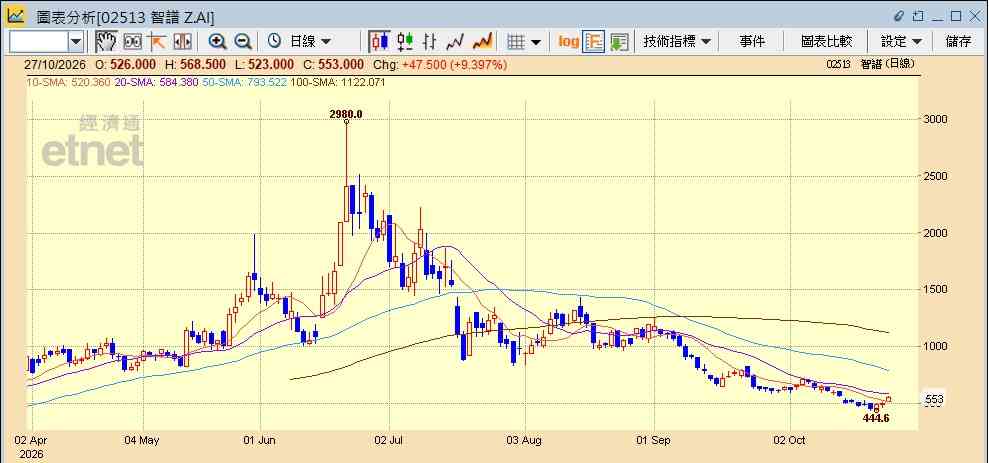Toggle the data legend panel icon
The width and height of the screenshot is (989, 463).
tap(594, 42)
